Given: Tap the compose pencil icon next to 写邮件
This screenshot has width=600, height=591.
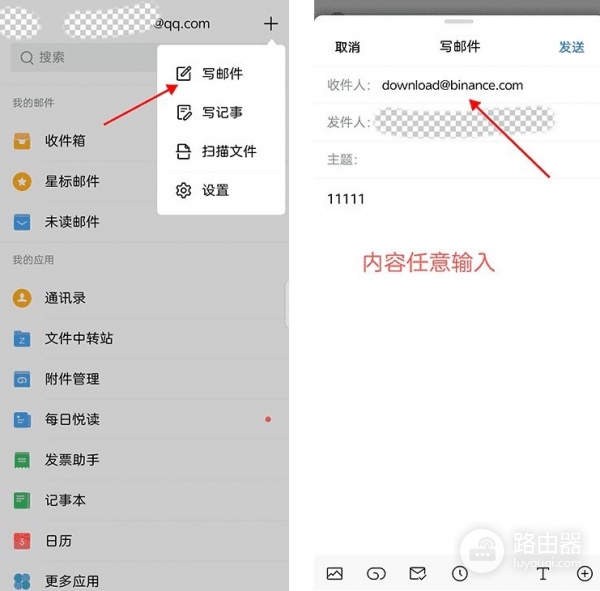Looking at the screenshot, I should point(183,73).
